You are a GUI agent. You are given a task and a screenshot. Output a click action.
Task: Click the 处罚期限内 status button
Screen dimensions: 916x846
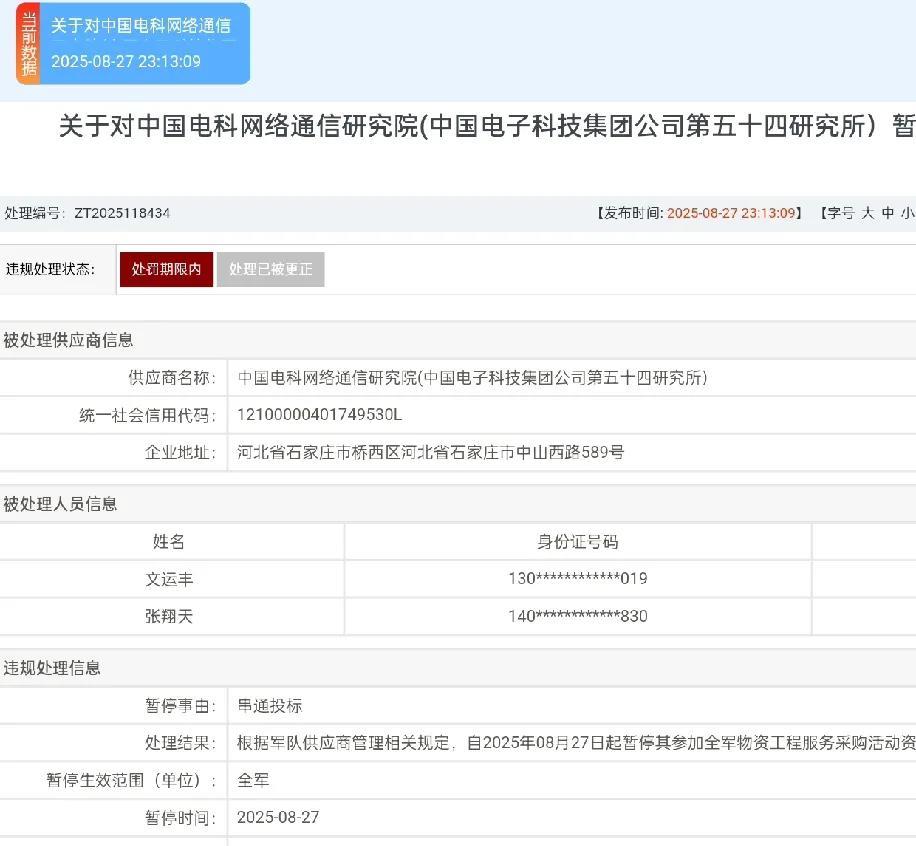coord(166,269)
